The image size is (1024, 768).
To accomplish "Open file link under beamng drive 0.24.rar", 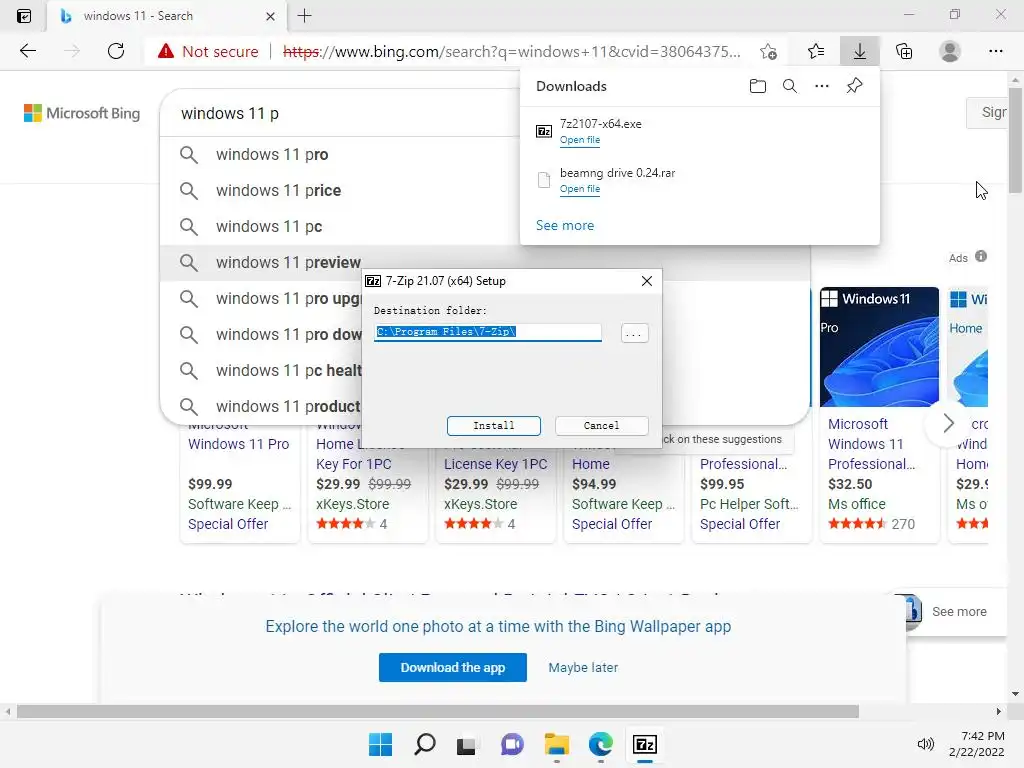I will [579, 189].
